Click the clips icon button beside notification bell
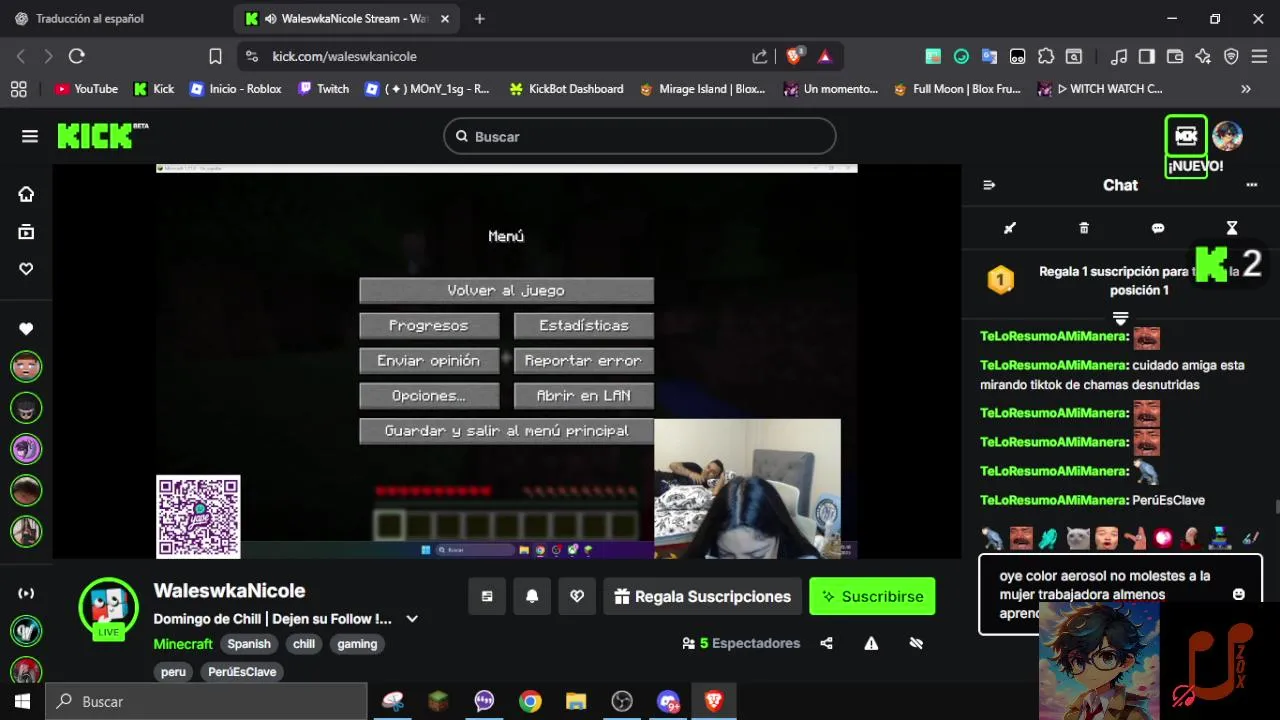 [487, 596]
